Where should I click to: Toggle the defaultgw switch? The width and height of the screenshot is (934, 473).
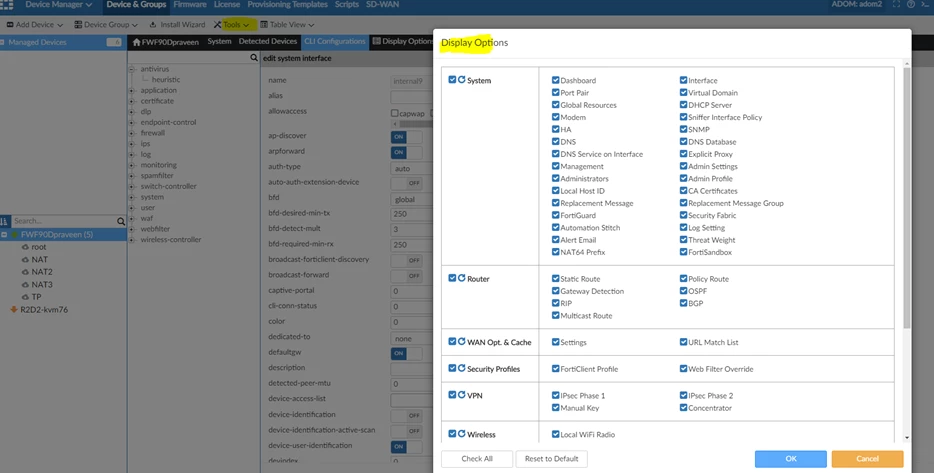(406, 353)
